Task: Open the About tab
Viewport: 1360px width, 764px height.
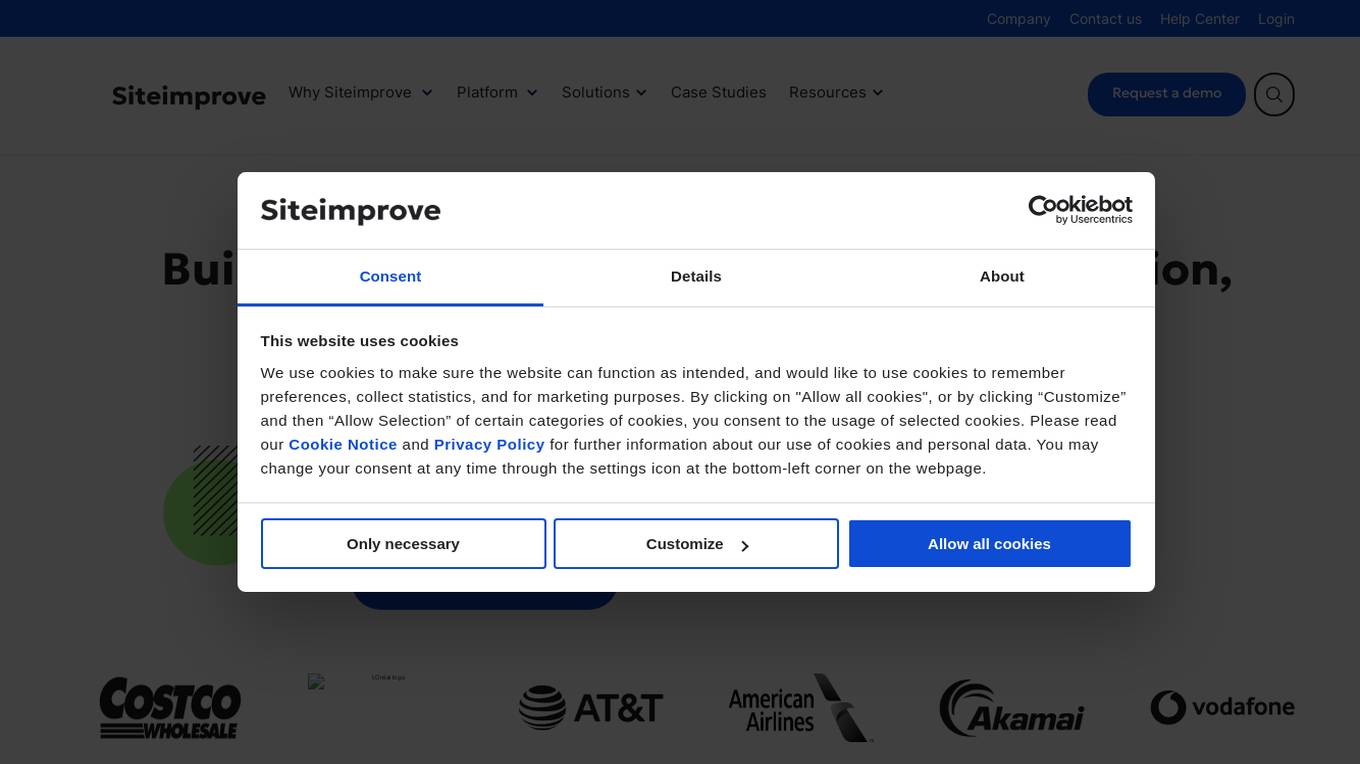Action: click(x=1002, y=277)
